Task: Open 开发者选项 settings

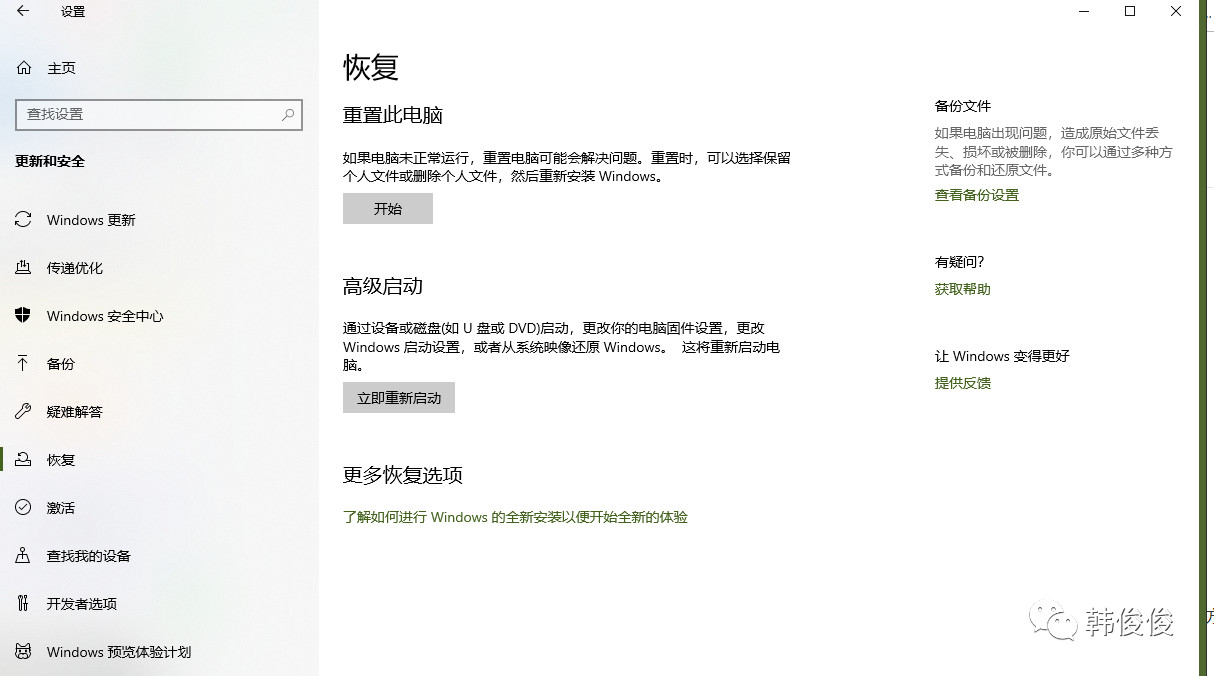Action: tap(82, 604)
